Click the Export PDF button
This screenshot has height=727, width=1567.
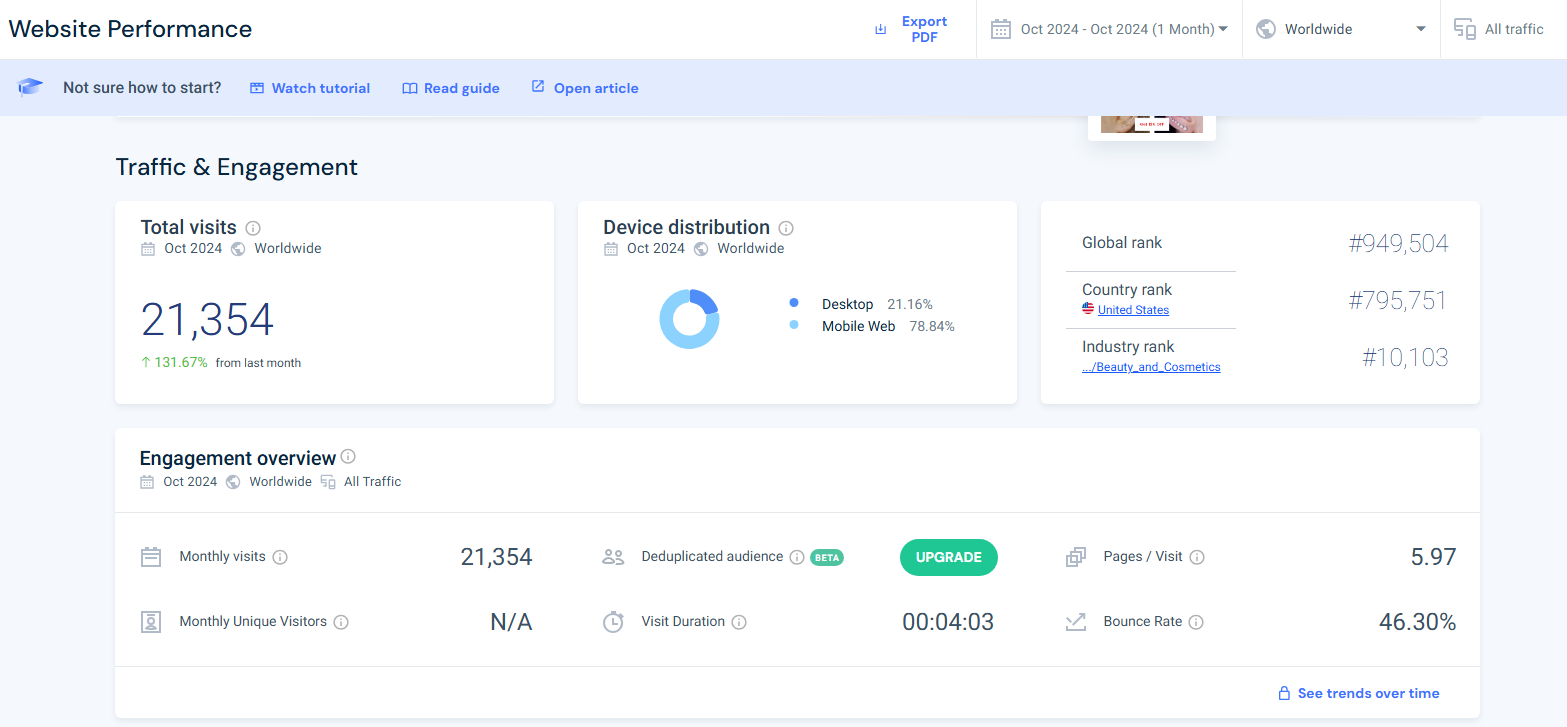(912, 29)
